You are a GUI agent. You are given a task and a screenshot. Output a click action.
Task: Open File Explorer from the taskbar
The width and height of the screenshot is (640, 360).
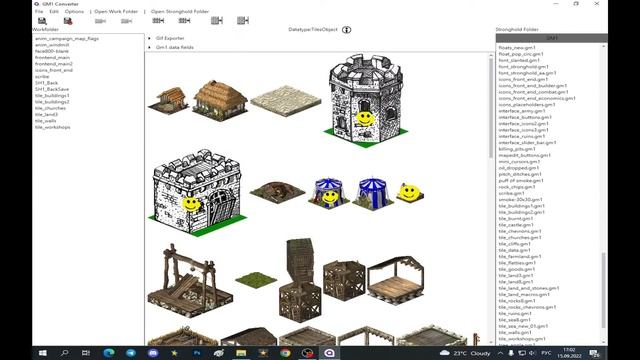click(x=241, y=353)
